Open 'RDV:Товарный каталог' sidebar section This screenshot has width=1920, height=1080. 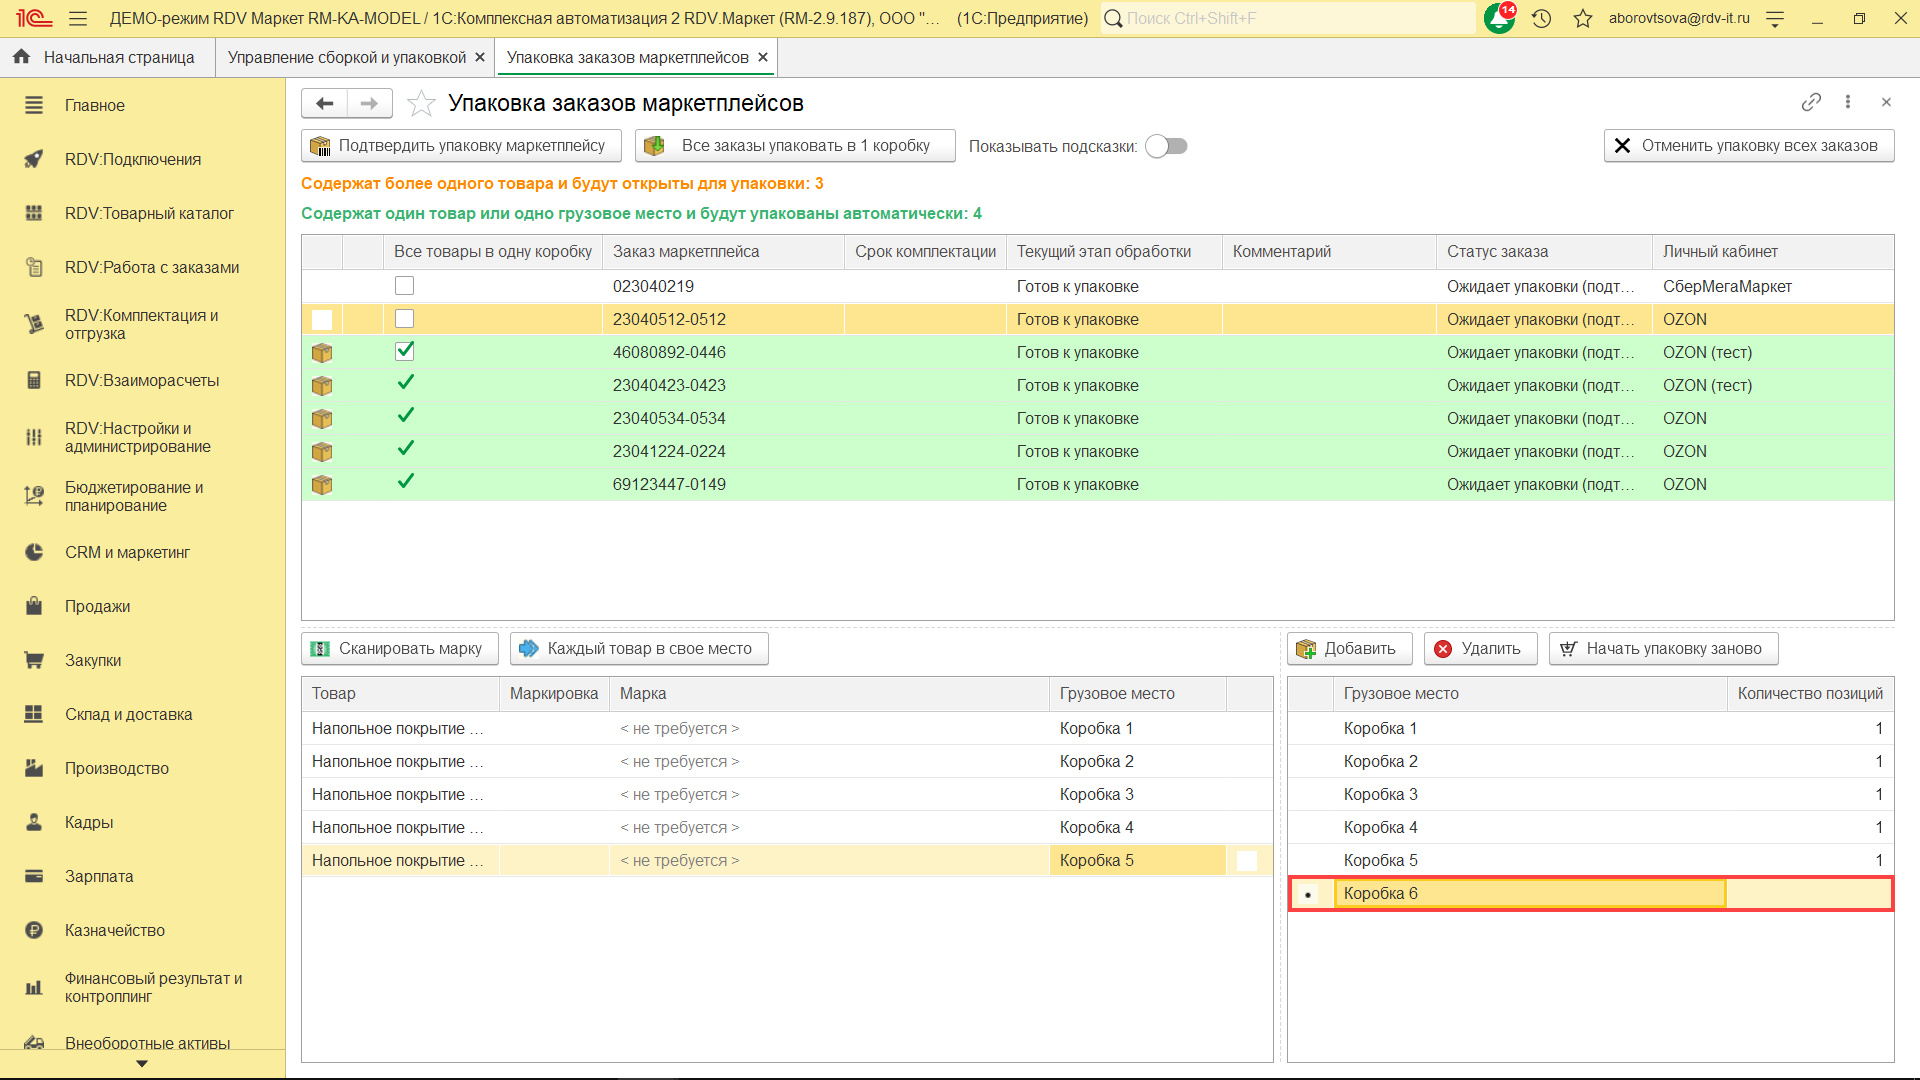tap(149, 213)
